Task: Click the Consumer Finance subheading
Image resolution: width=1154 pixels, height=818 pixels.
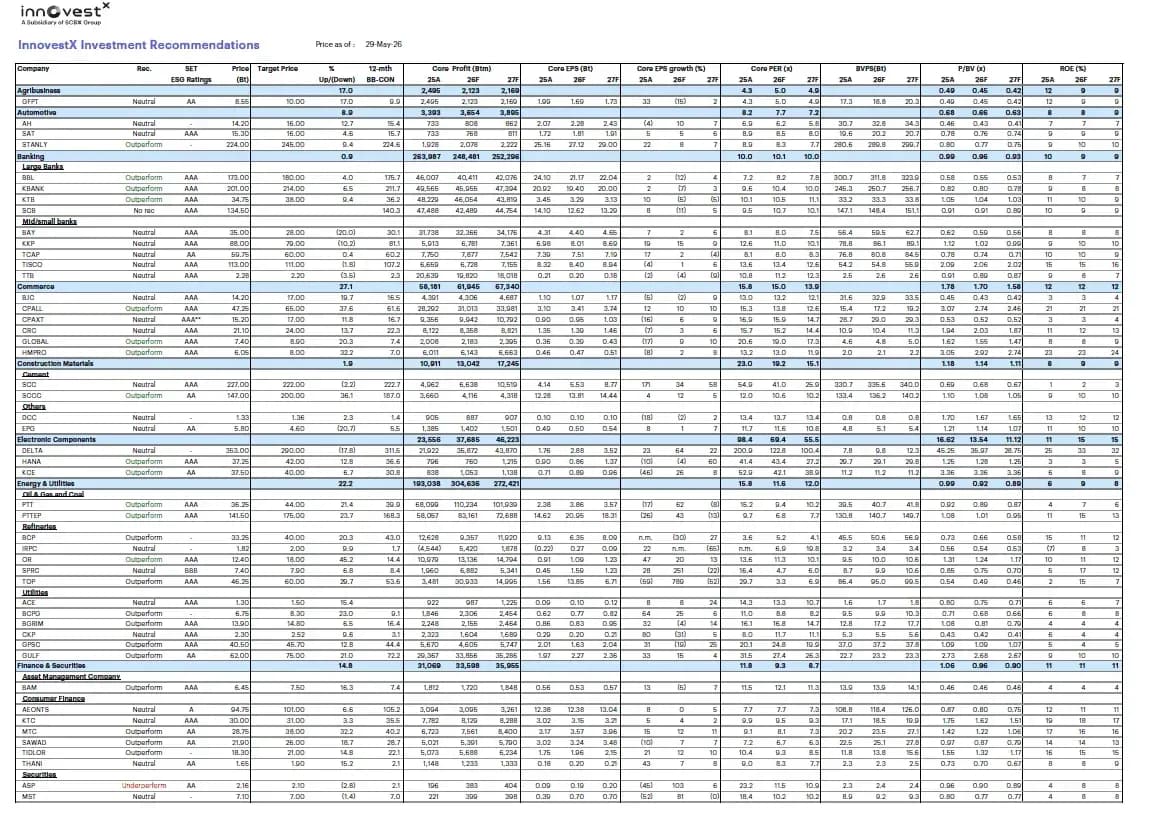Action: pos(54,699)
